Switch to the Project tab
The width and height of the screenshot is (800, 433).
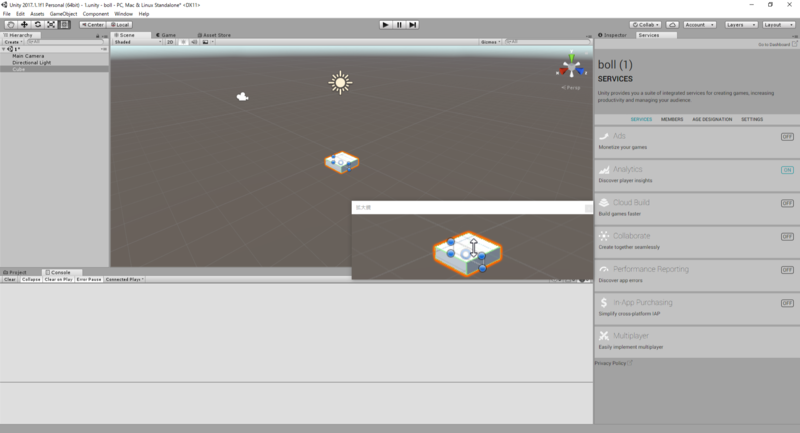click(15, 272)
